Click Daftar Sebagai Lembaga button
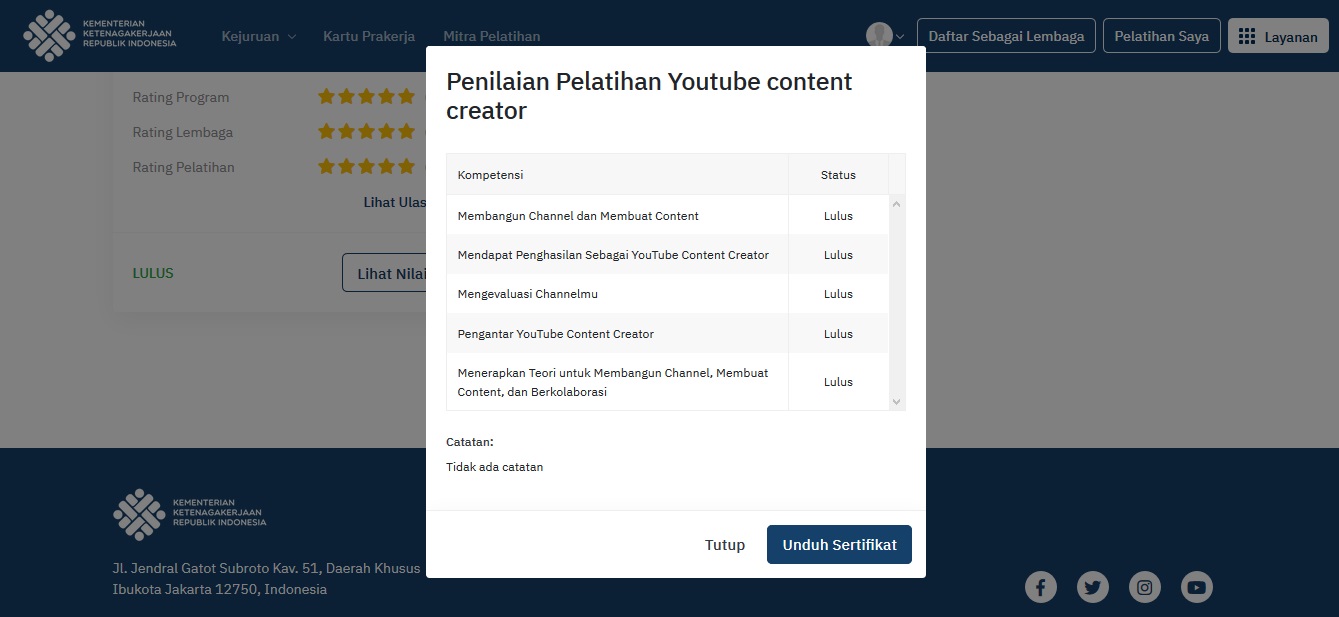The image size is (1339, 617). coord(1006,36)
